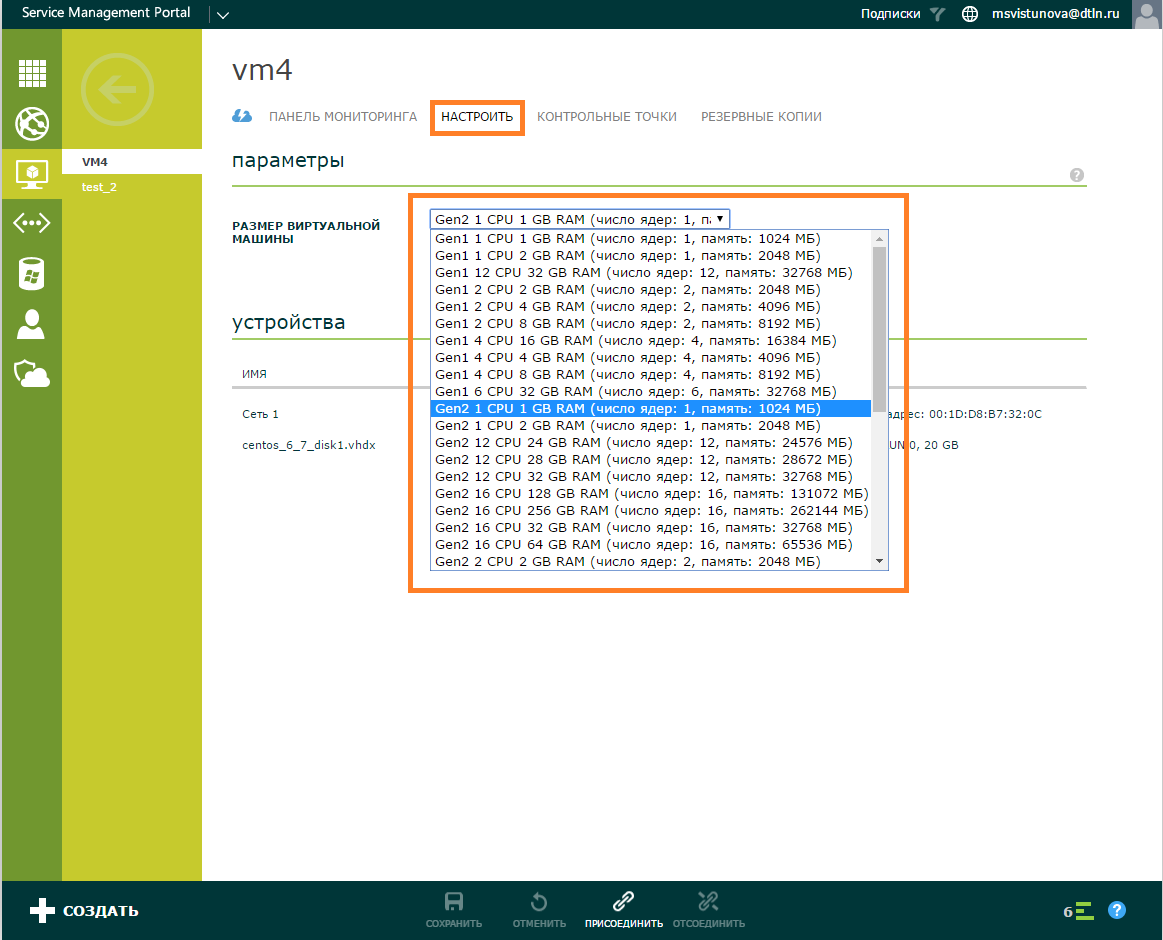Click the virtual machines monitor sidebar icon
The width and height of the screenshot is (1163, 940).
tap(32, 174)
